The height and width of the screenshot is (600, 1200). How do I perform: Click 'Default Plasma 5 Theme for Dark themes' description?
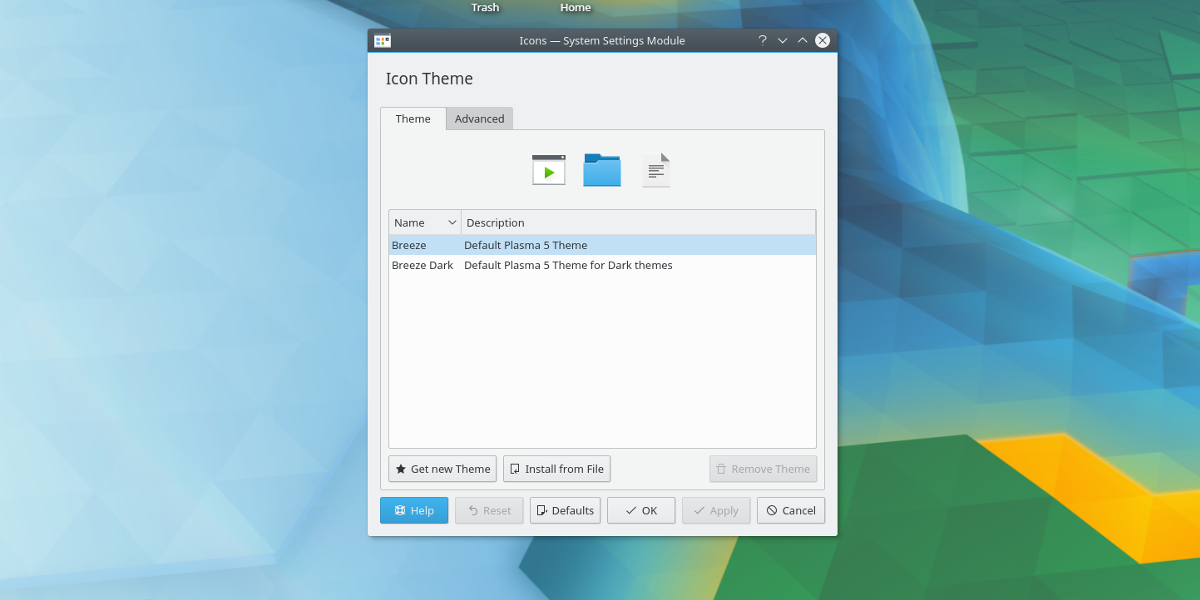tap(568, 265)
